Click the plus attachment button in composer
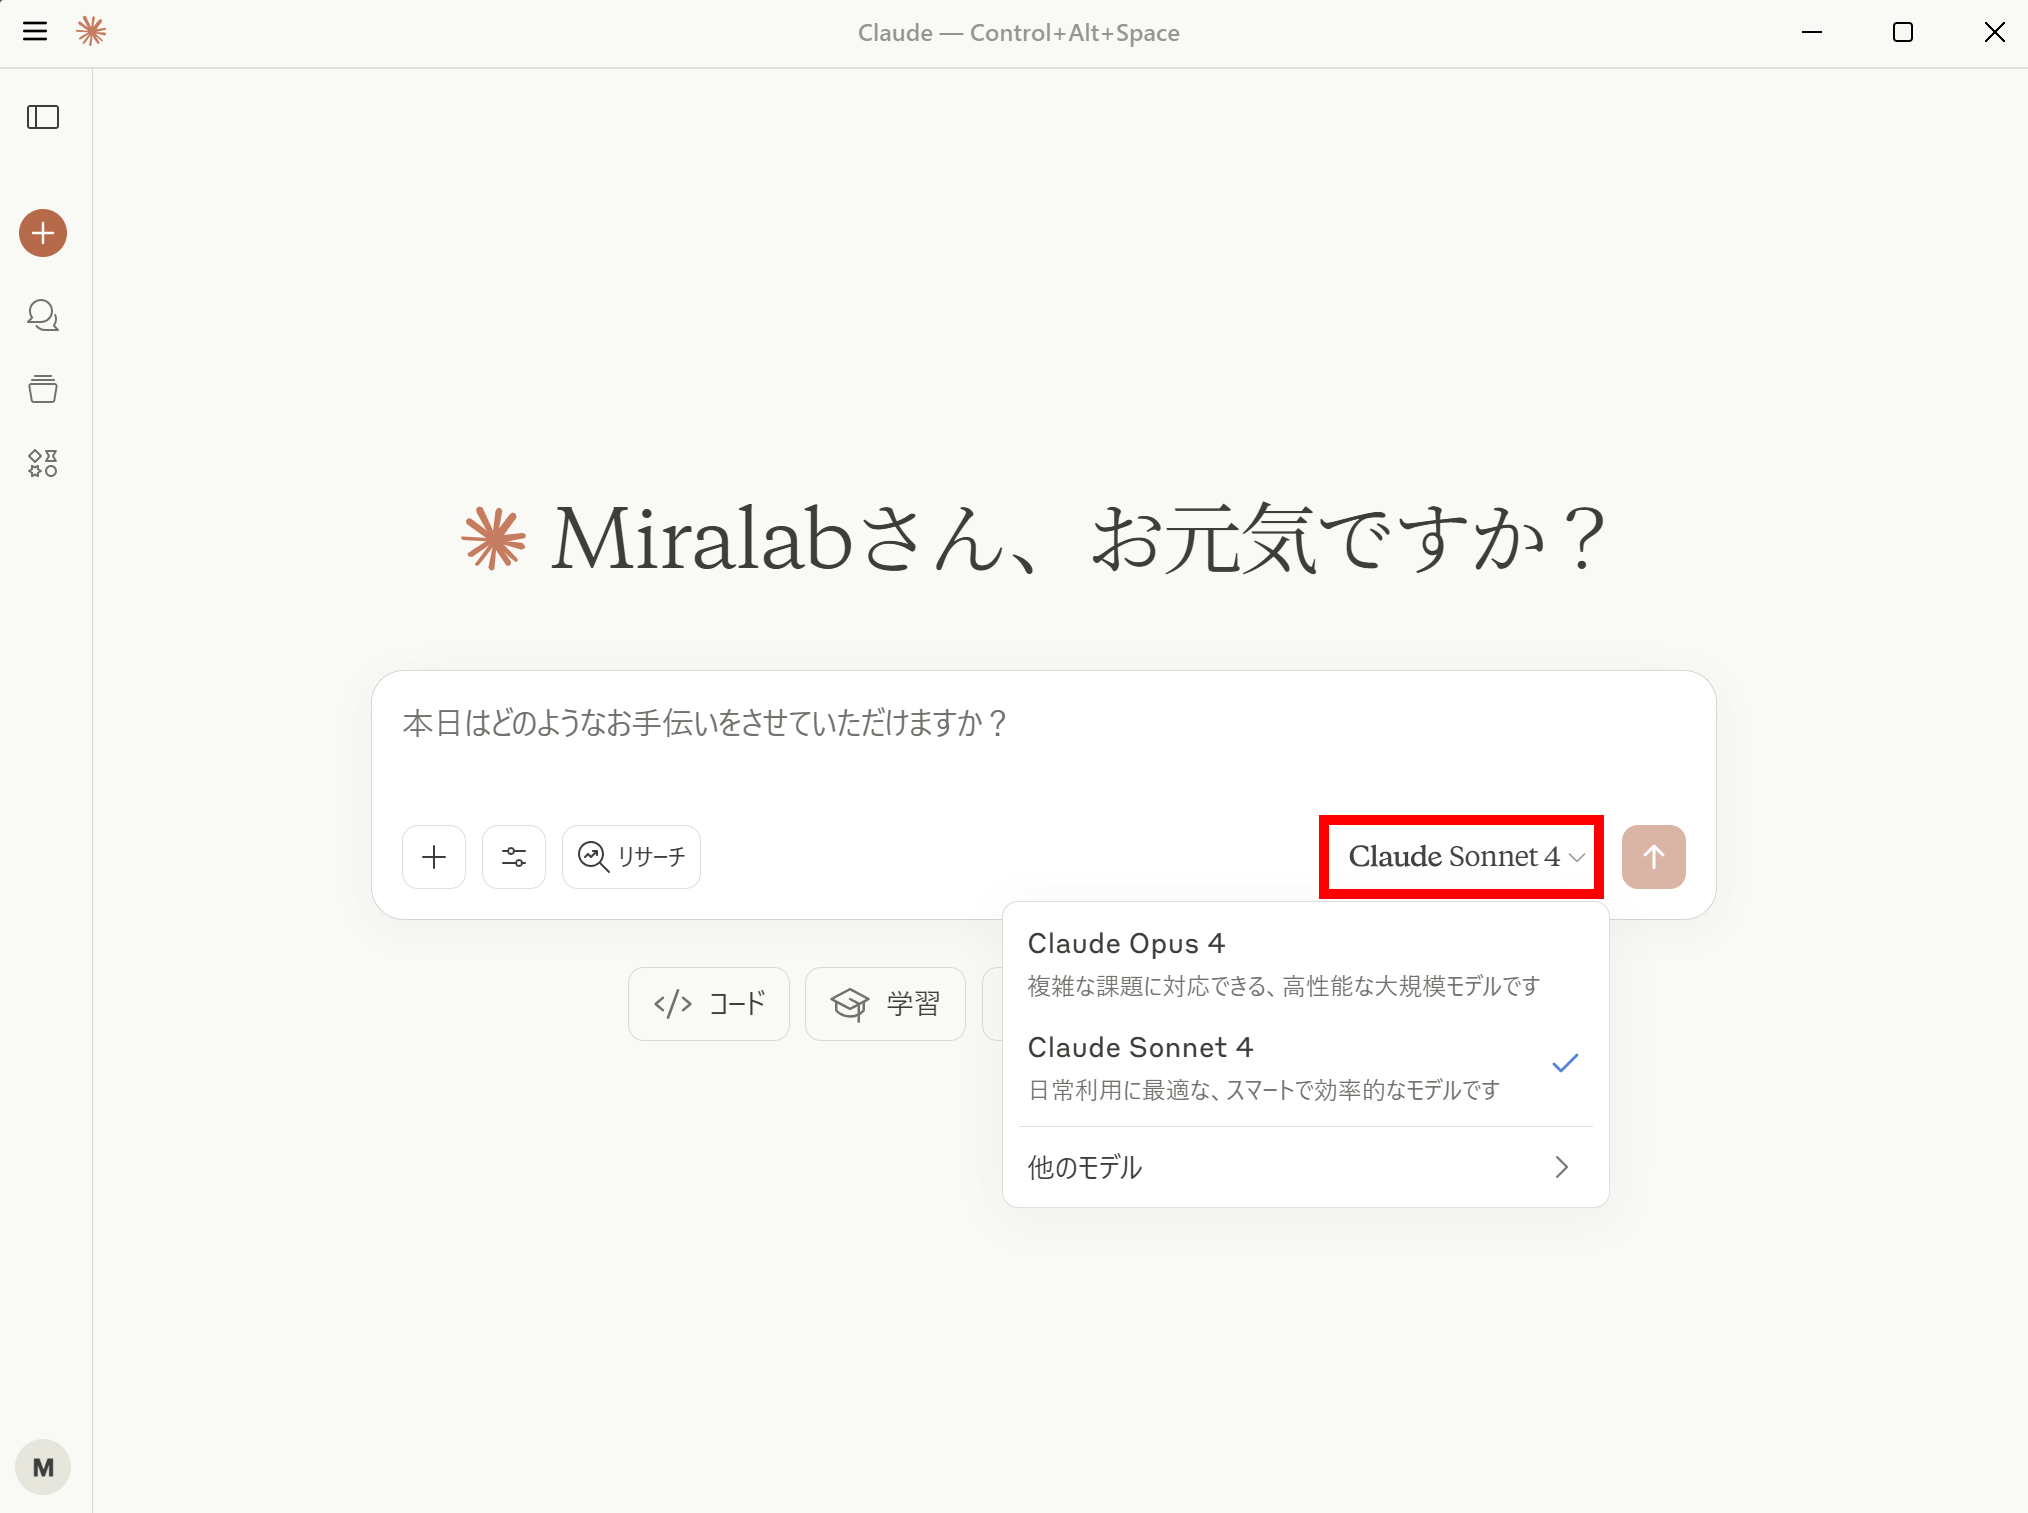Screen dimensions: 2028x1513 click(x=434, y=857)
